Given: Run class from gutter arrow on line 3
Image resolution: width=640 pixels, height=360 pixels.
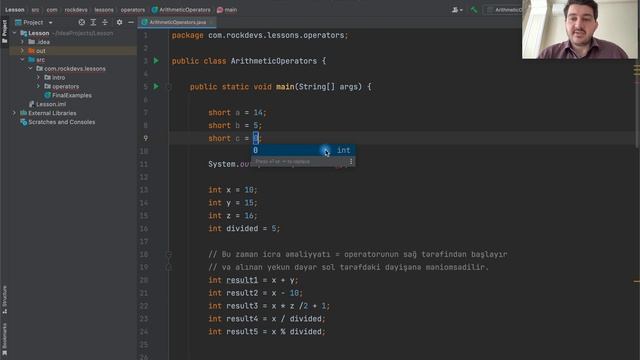Looking at the screenshot, I should pyautogui.click(x=156, y=61).
